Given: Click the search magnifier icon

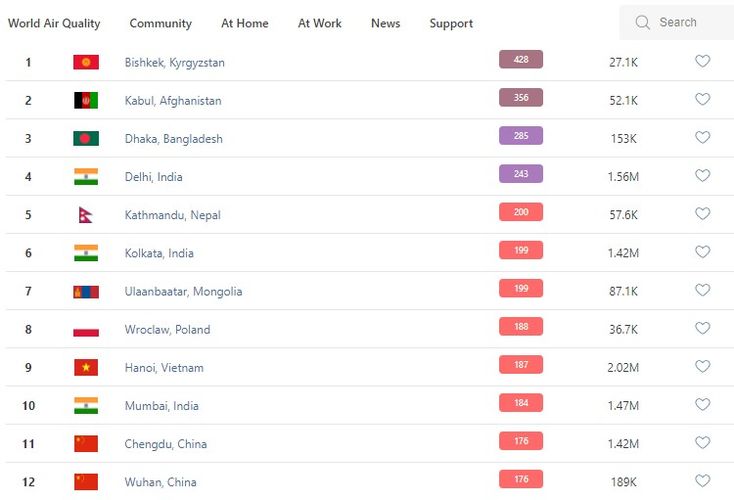Looking at the screenshot, I should (643, 22).
